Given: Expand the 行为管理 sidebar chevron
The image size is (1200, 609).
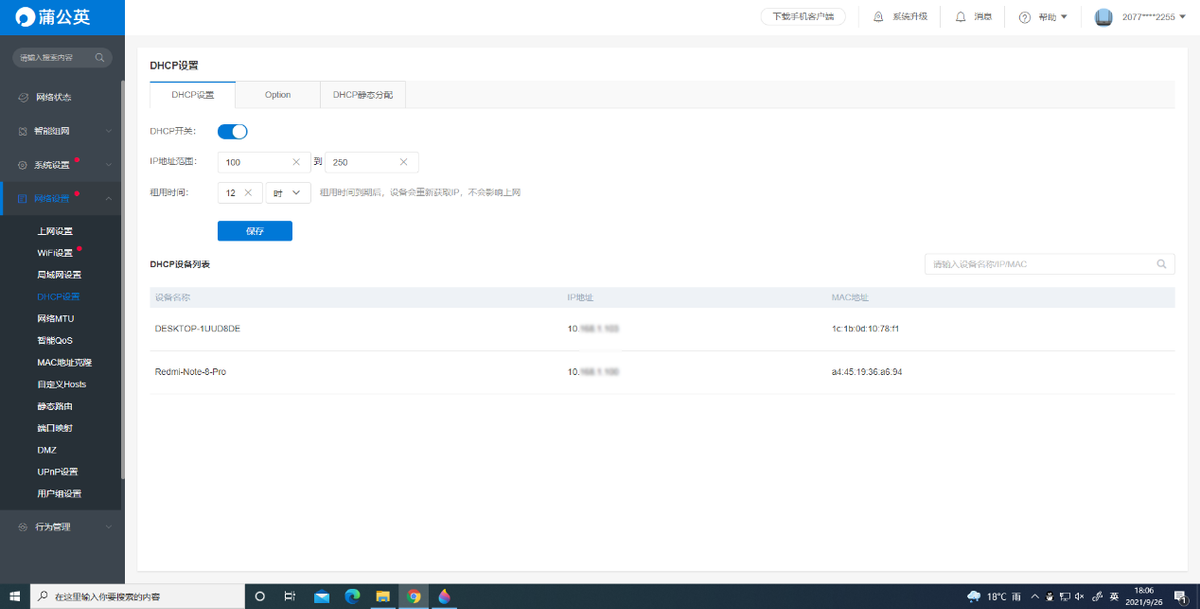Looking at the screenshot, I should (x=108, y=526).
